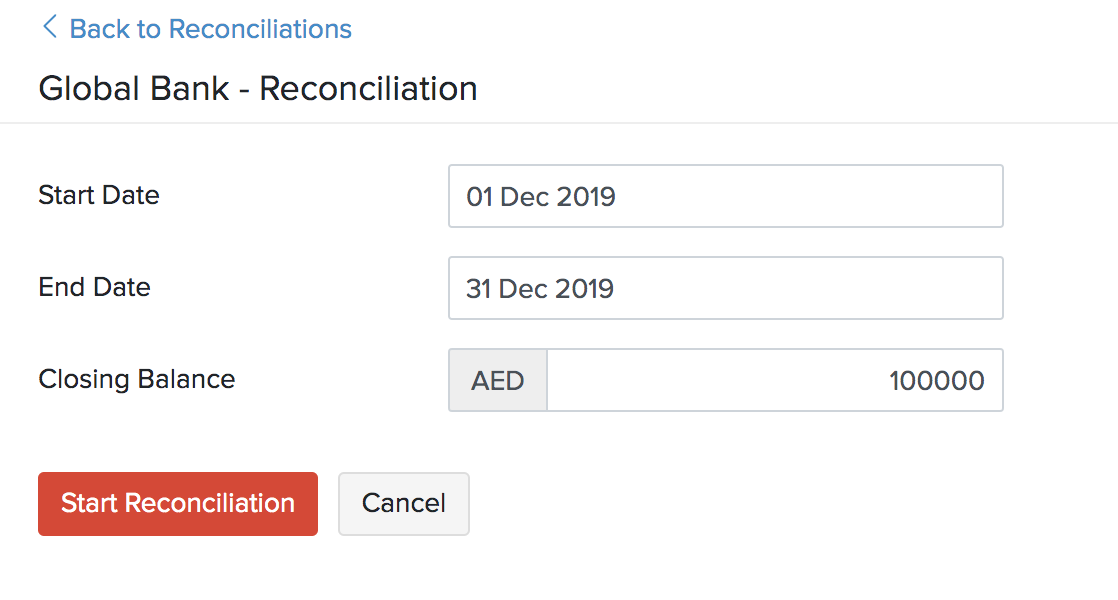Screen dimensions: 1118x600
Task: Click the Start Date label
Action: 98,196
